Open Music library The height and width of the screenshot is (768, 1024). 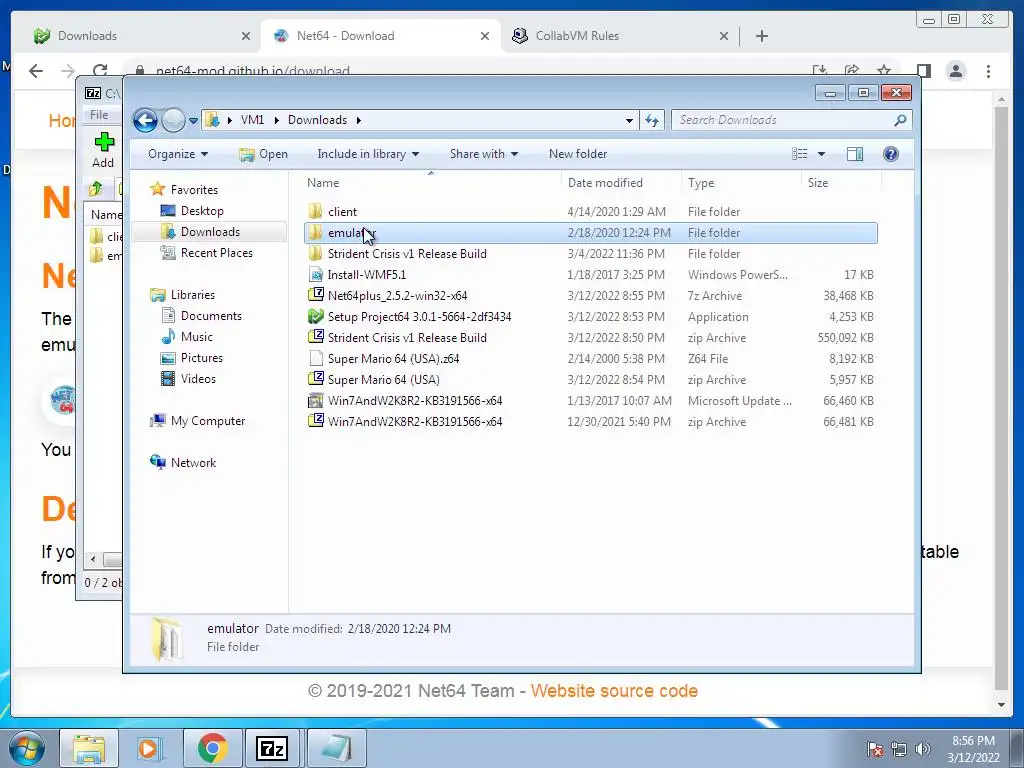197,337
